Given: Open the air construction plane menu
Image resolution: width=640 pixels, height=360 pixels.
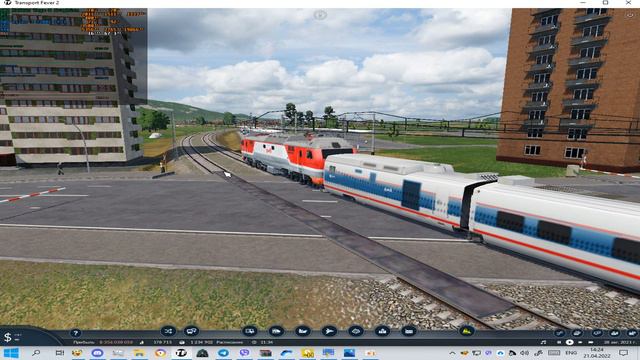Looking at the screenshot, I should (x=329, y=331).
